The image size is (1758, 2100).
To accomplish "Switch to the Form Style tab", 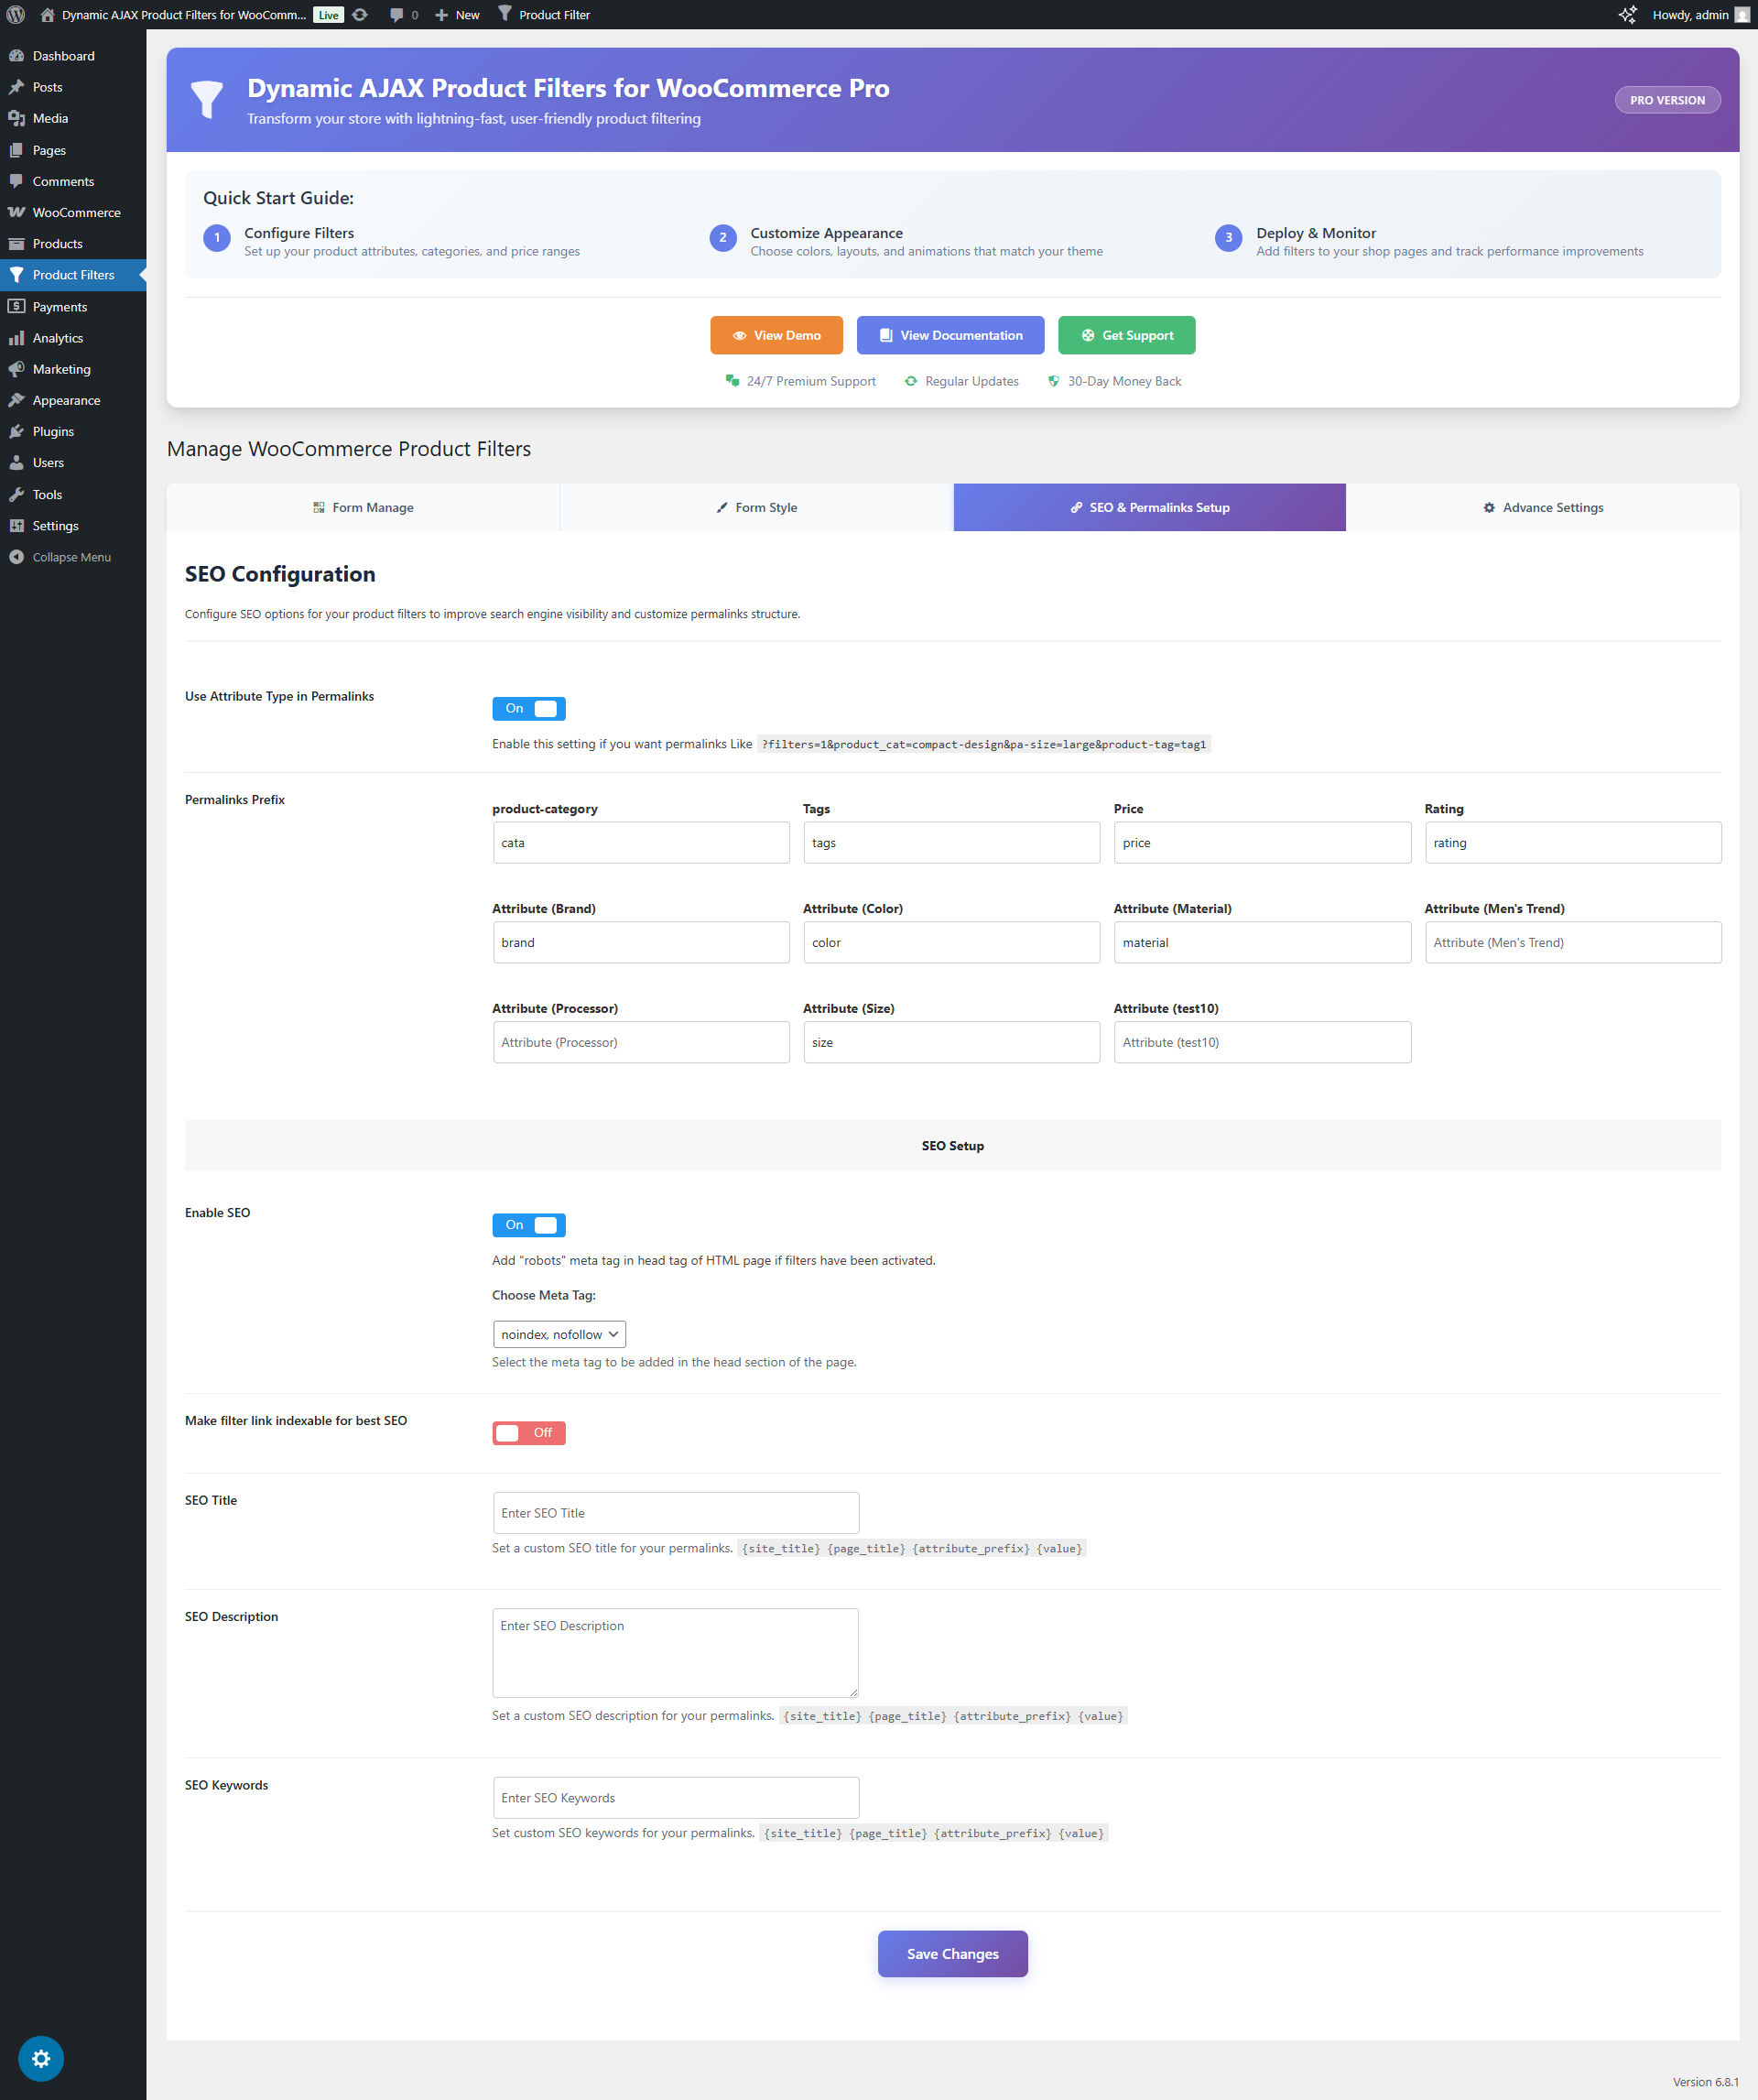I will coord(757,508).
